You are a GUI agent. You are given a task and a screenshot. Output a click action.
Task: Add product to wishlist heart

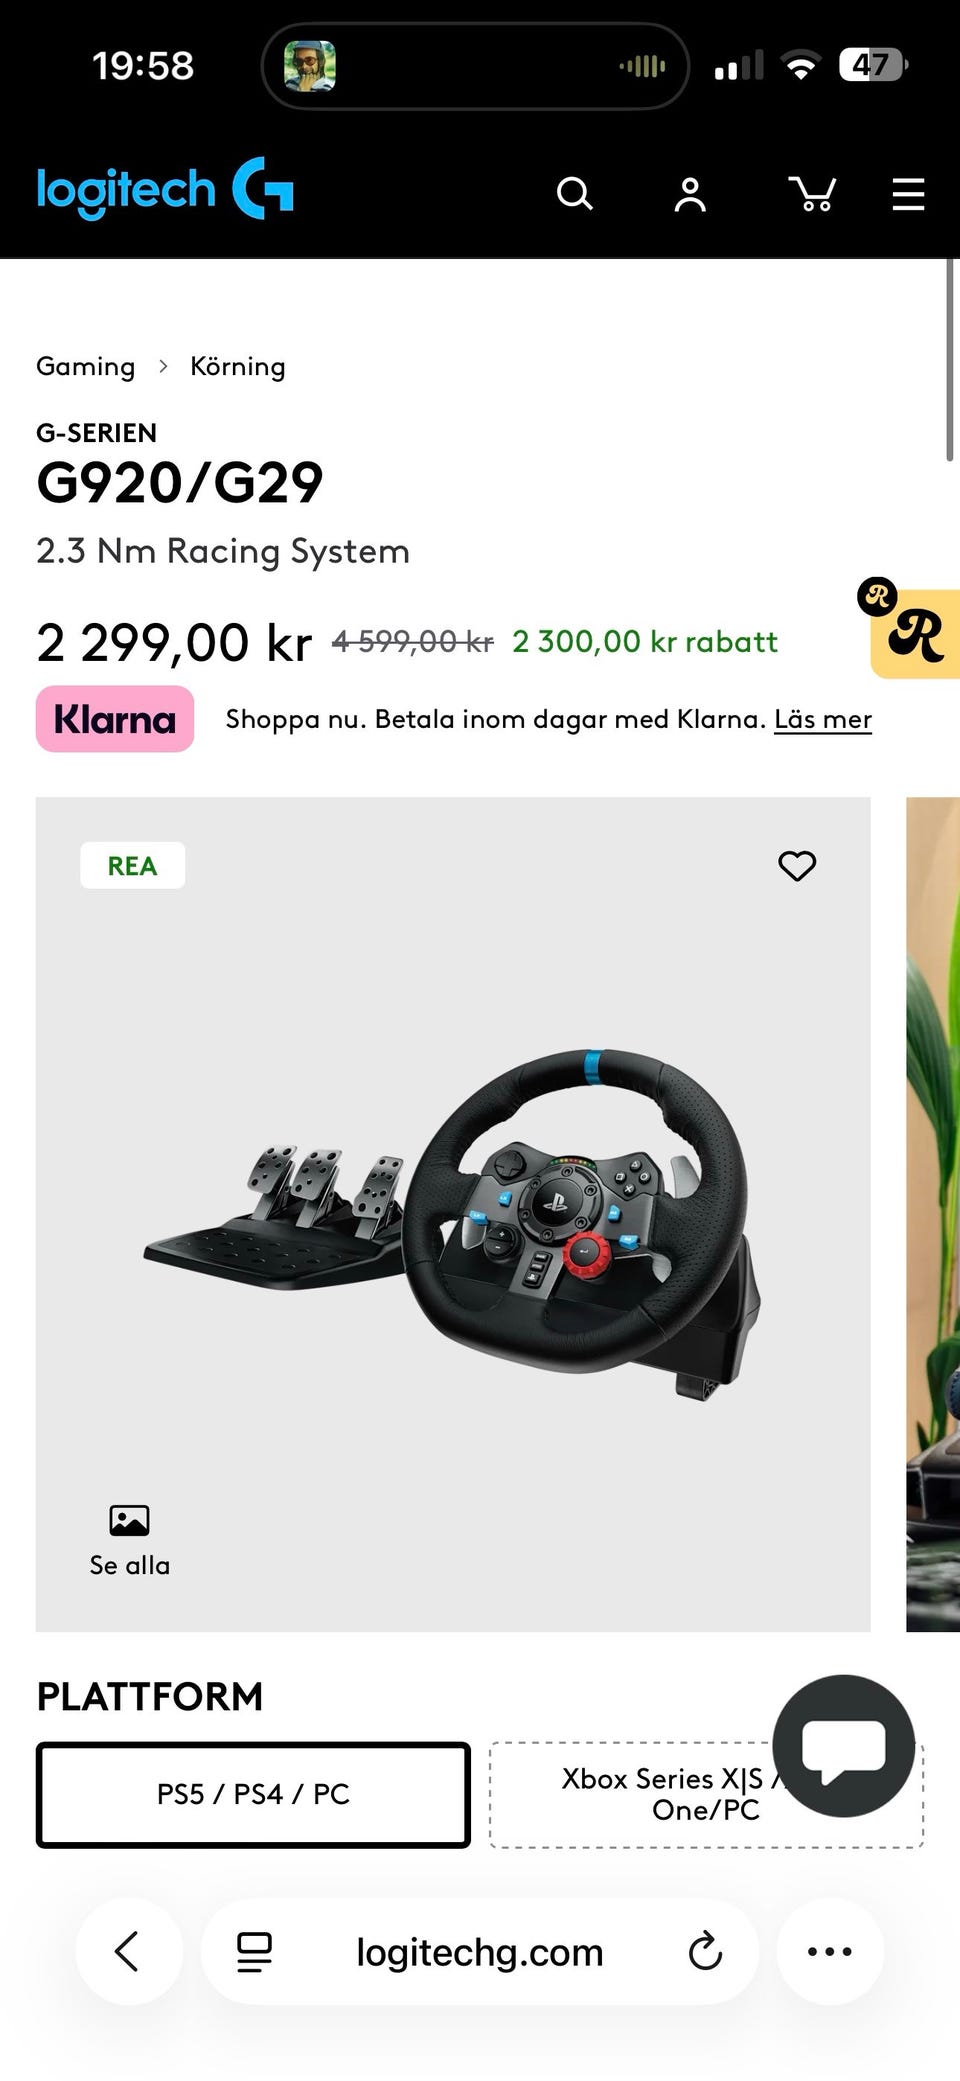797,866
